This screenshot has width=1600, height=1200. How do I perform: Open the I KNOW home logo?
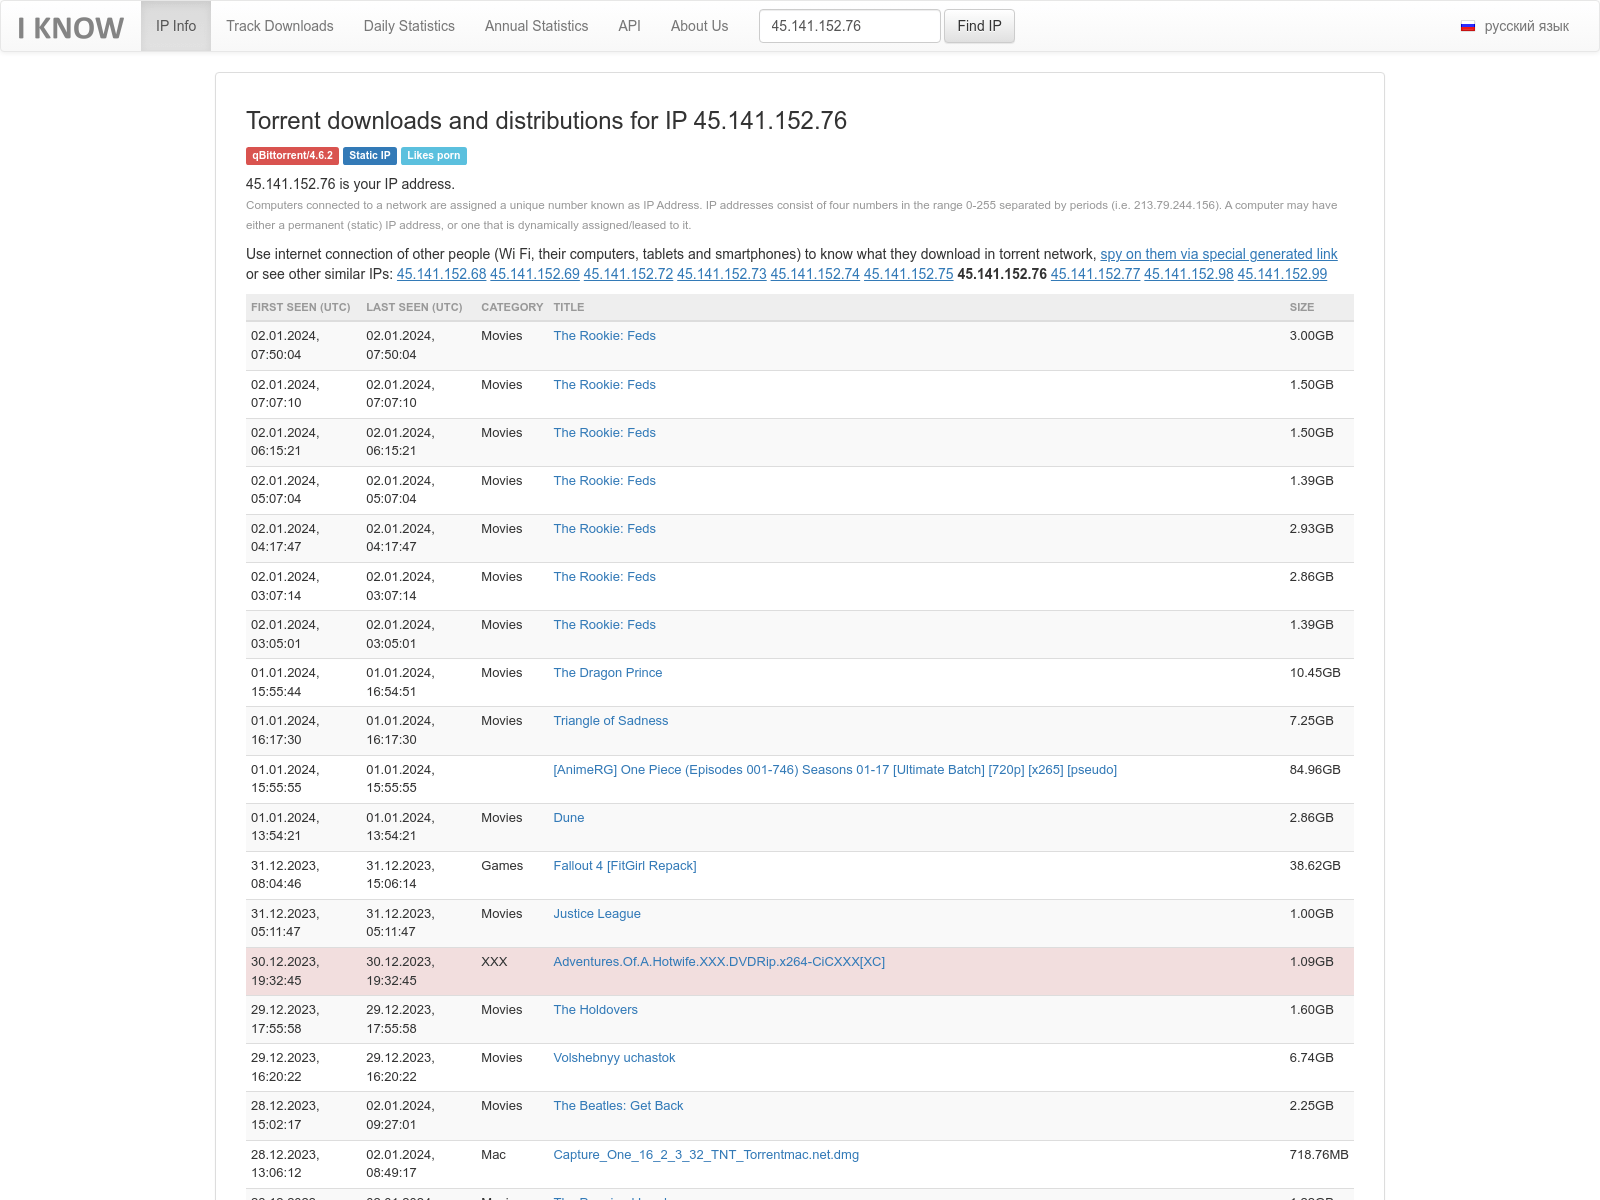(x=71, y=28)
